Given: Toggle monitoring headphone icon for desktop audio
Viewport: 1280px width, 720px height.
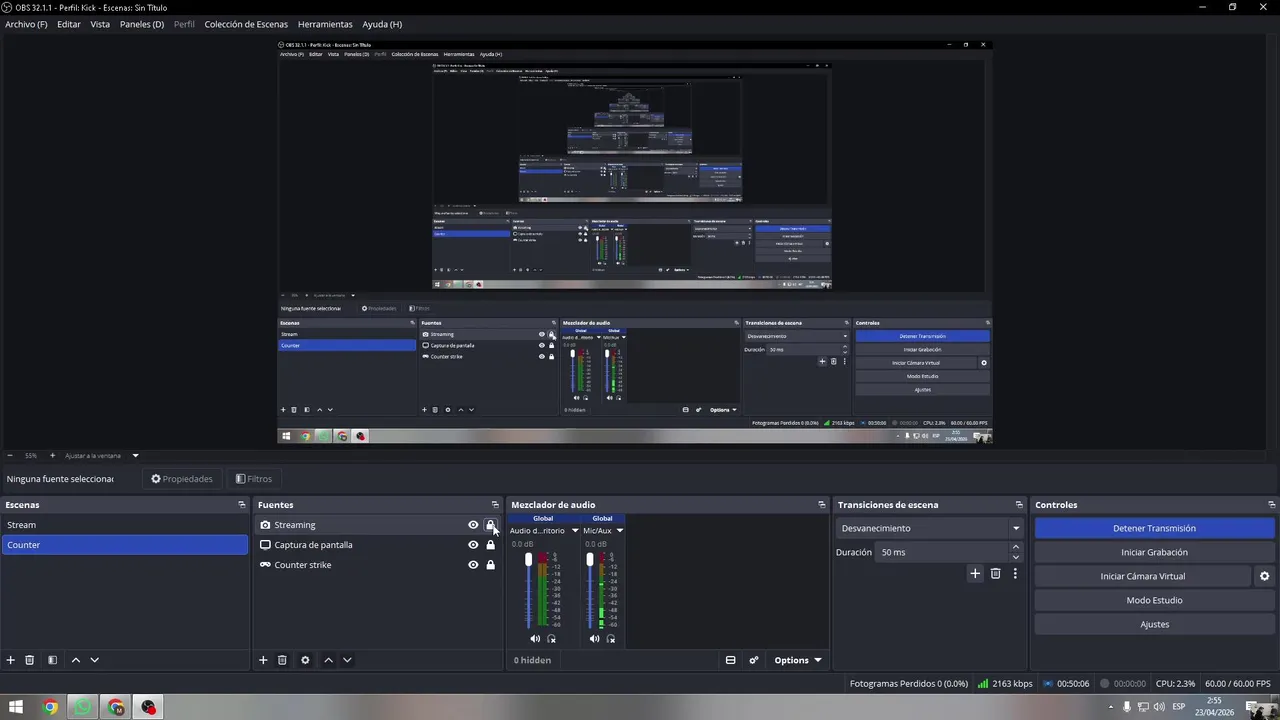Looking at the screenshot, I should click(551, 639).
